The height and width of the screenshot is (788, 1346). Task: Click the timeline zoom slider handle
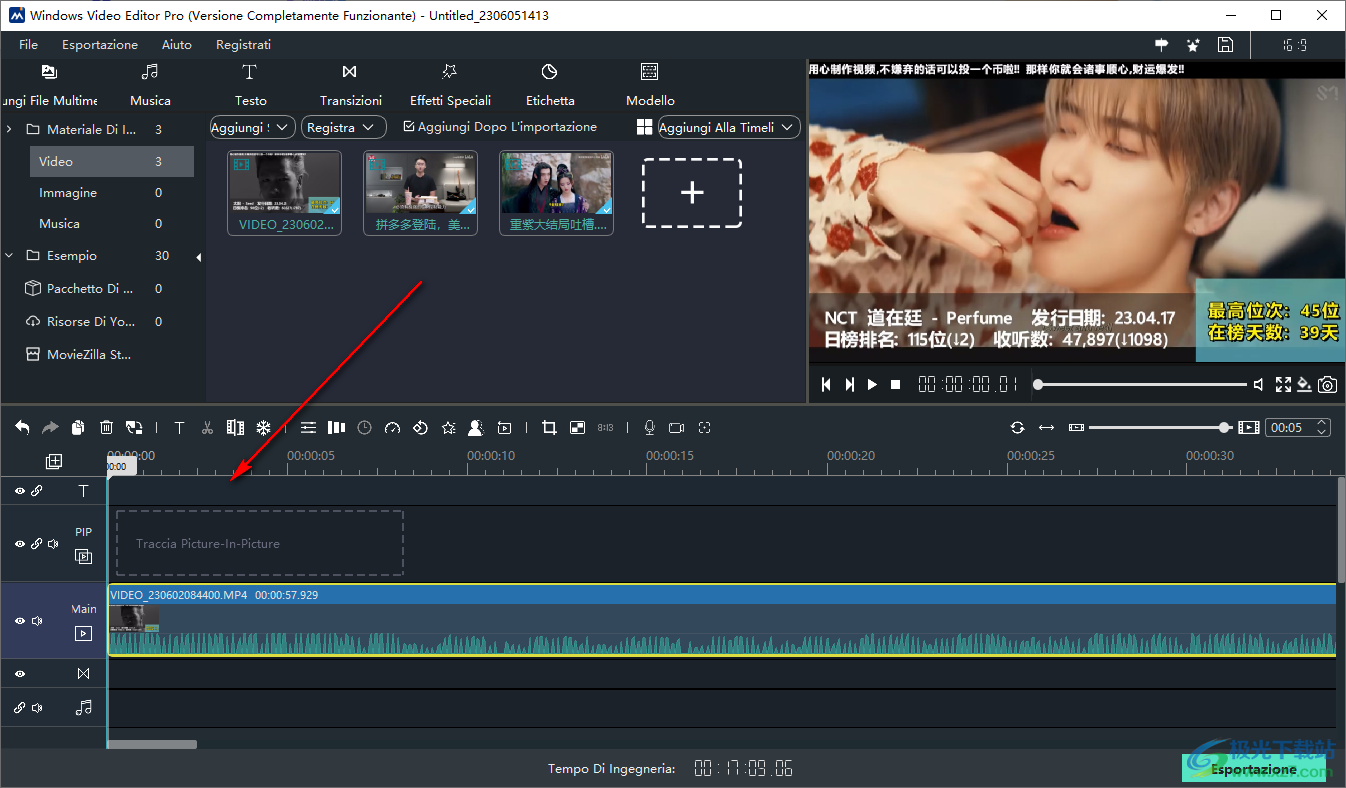click(1225, 427)
